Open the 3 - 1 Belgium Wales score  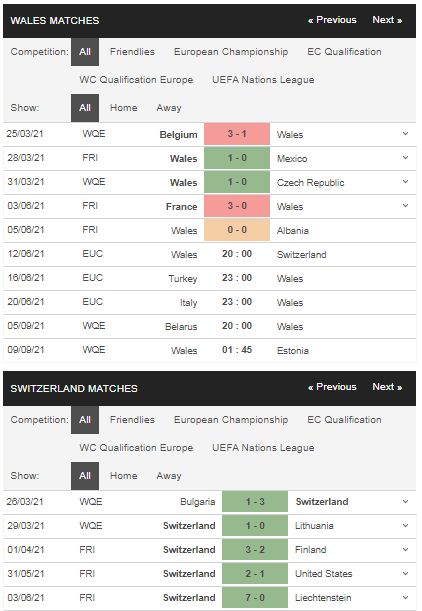[237, 134]
